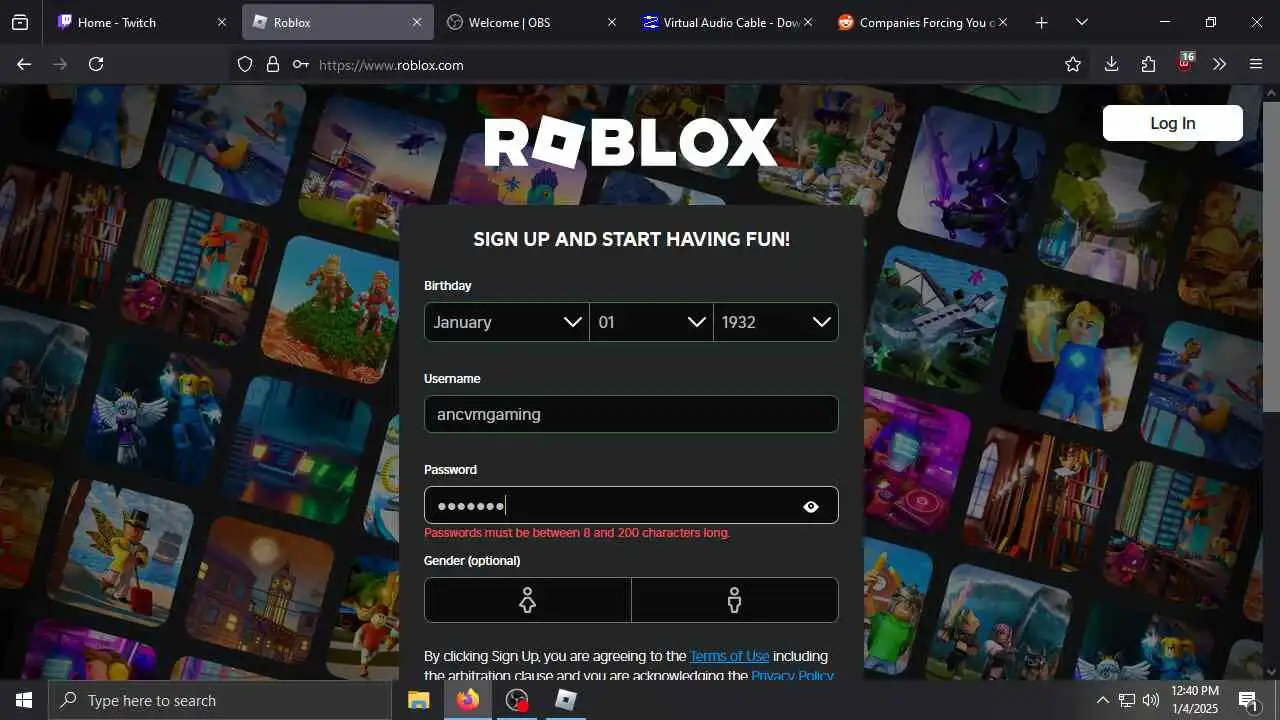
Task: Open Roblox app from taskbar
Action: point(566,700)
